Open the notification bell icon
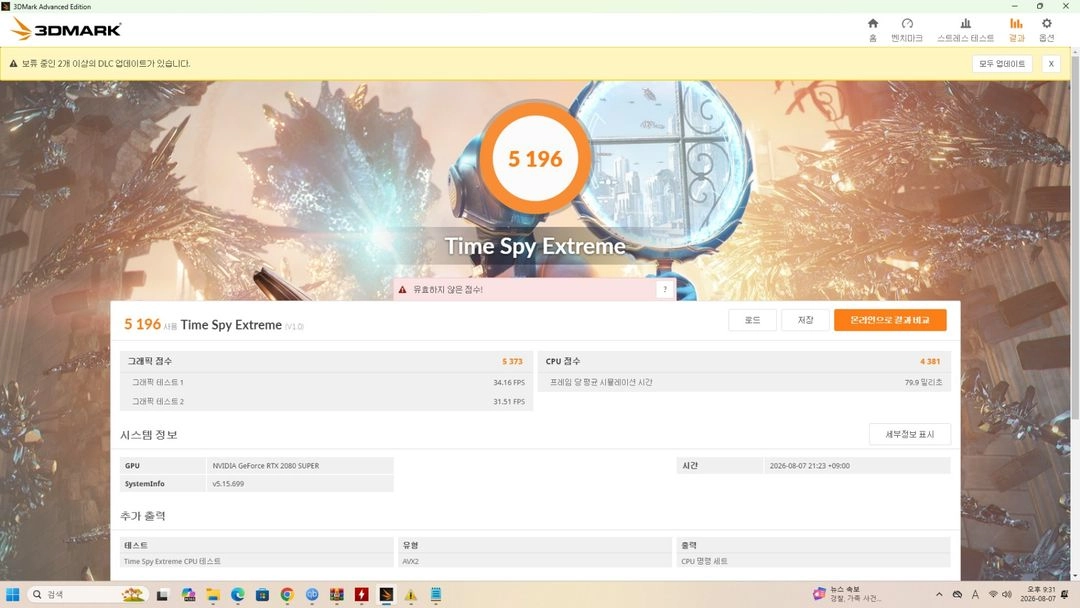The width and height of the screenshot is (1080, 608). point(1066,594)
